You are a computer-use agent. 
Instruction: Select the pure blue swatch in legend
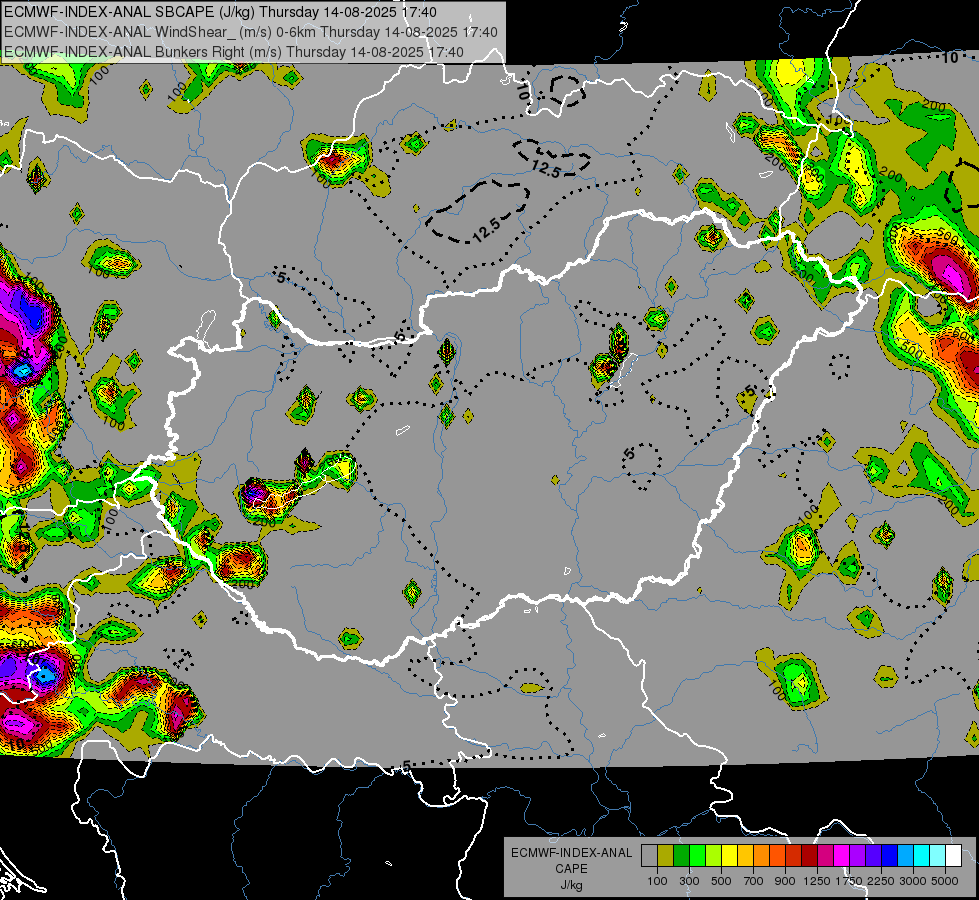point(890,856)
